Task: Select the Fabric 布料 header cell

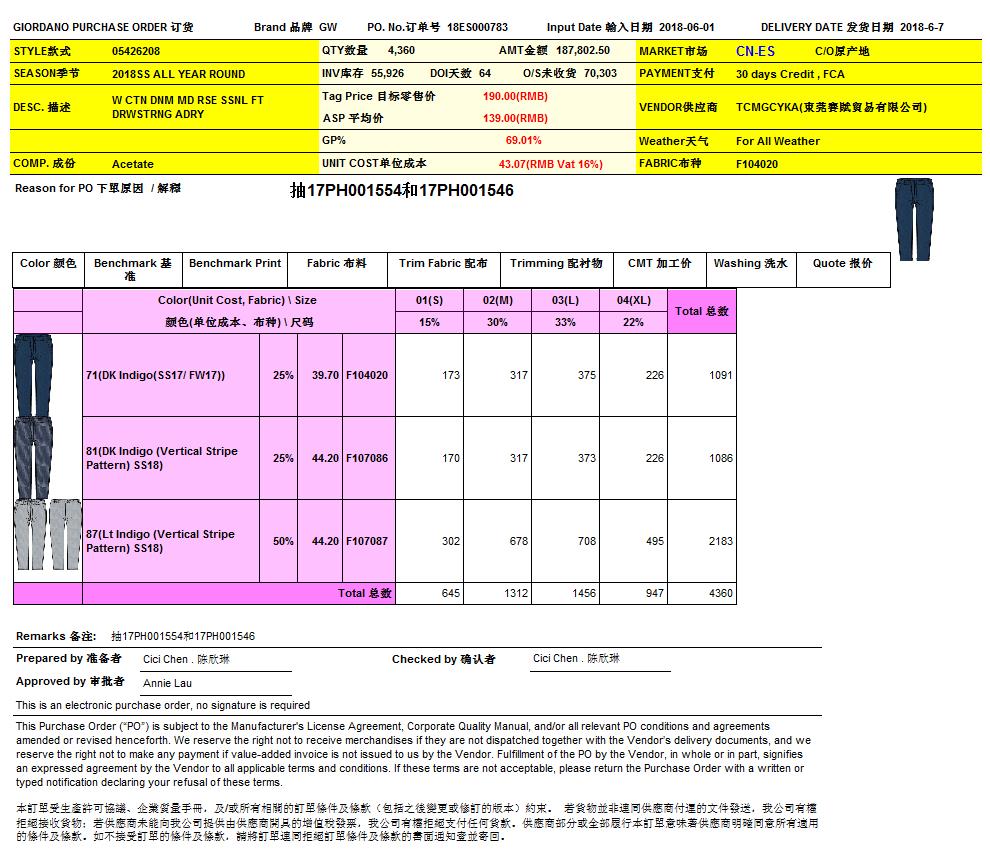Action: pos(336,264)
